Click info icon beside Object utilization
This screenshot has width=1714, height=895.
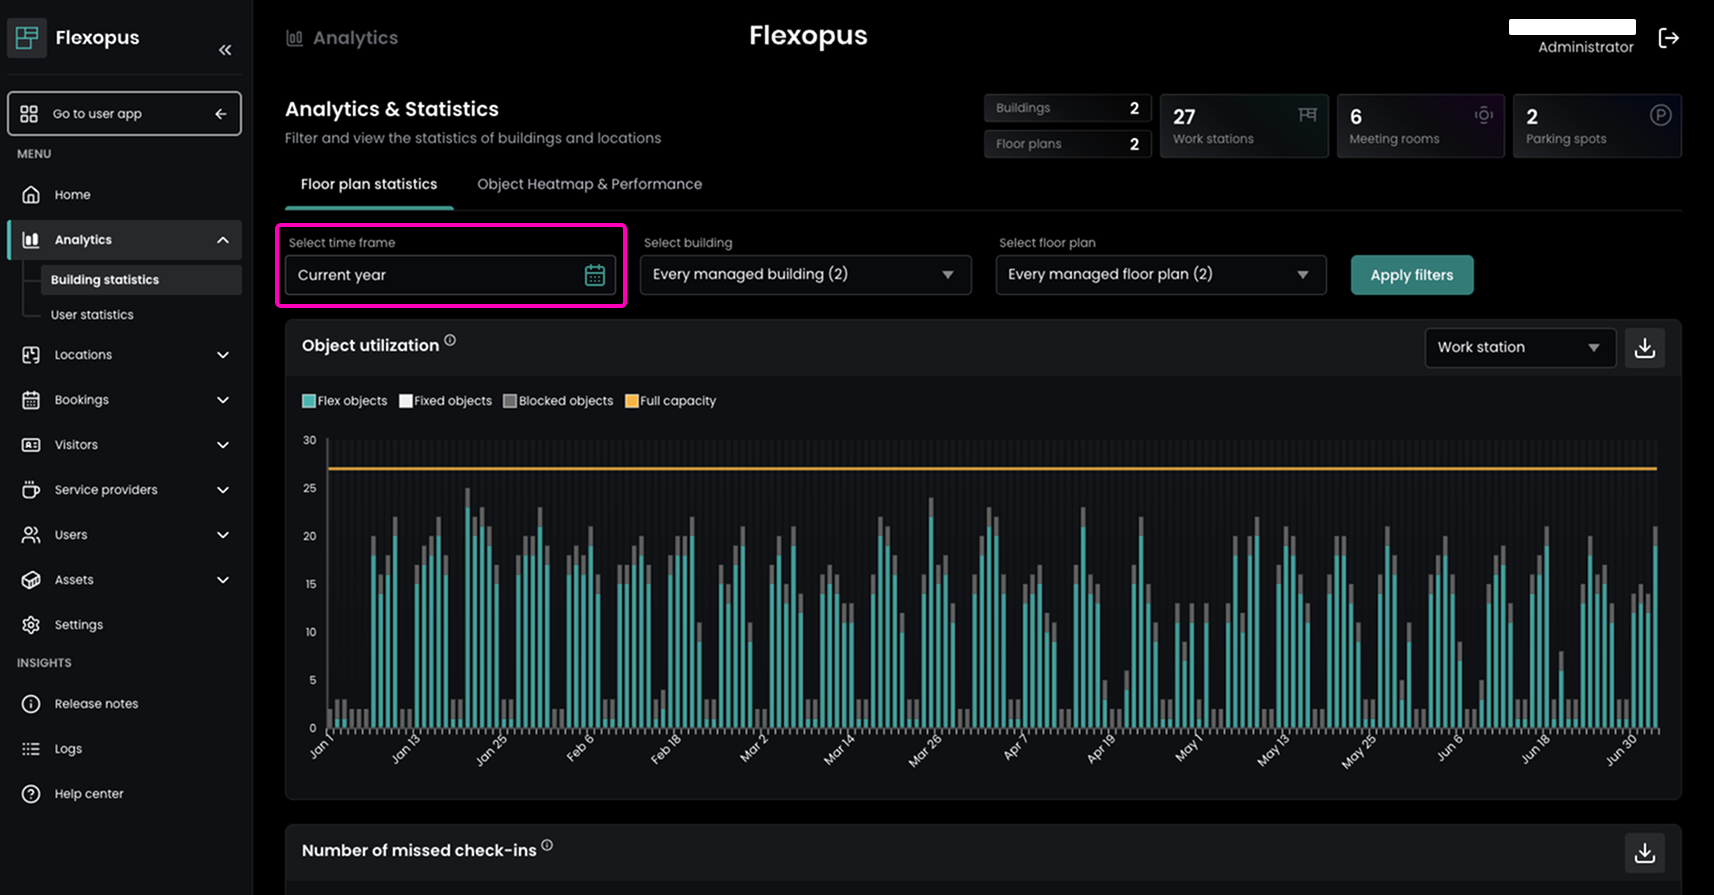coord(450,341)
